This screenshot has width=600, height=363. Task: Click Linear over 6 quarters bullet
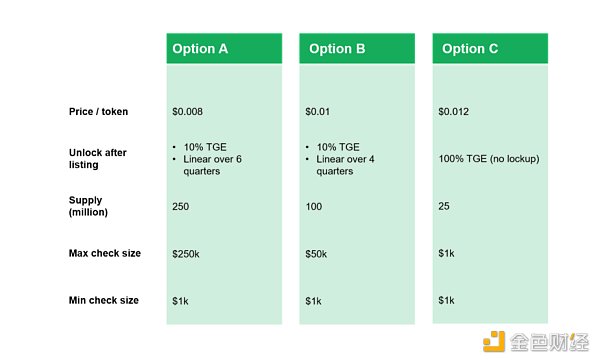click(212, 165)
